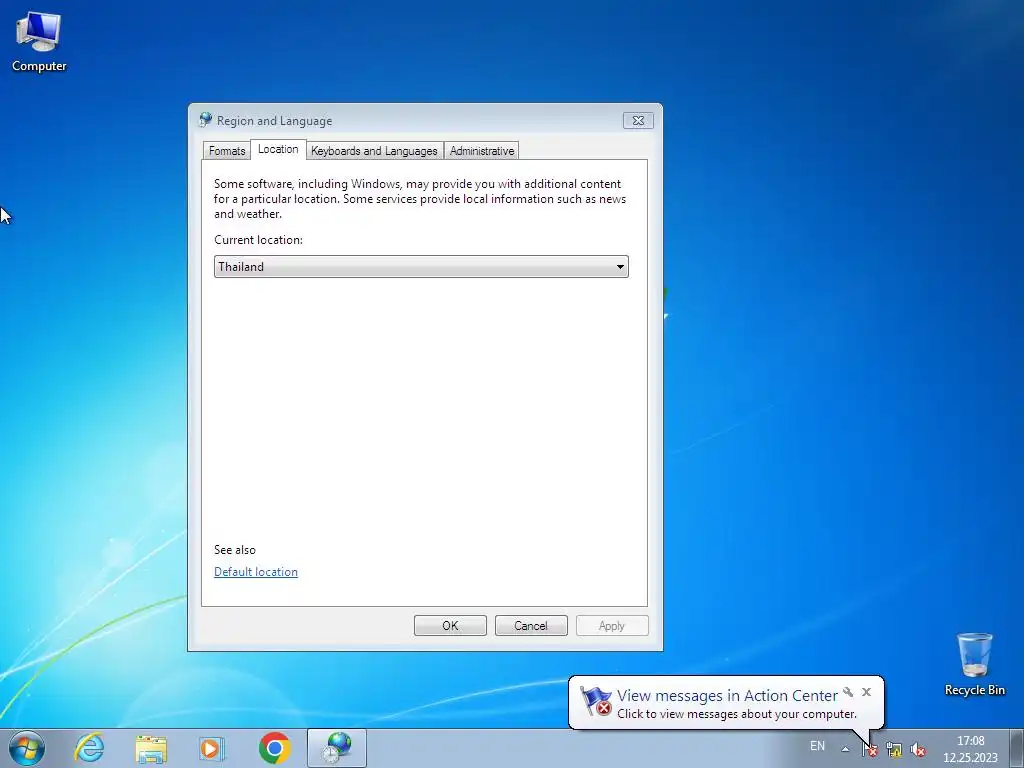1024x768 pixels.
Task: Switch to the Formats tab
Action: (x=227, y=151)
